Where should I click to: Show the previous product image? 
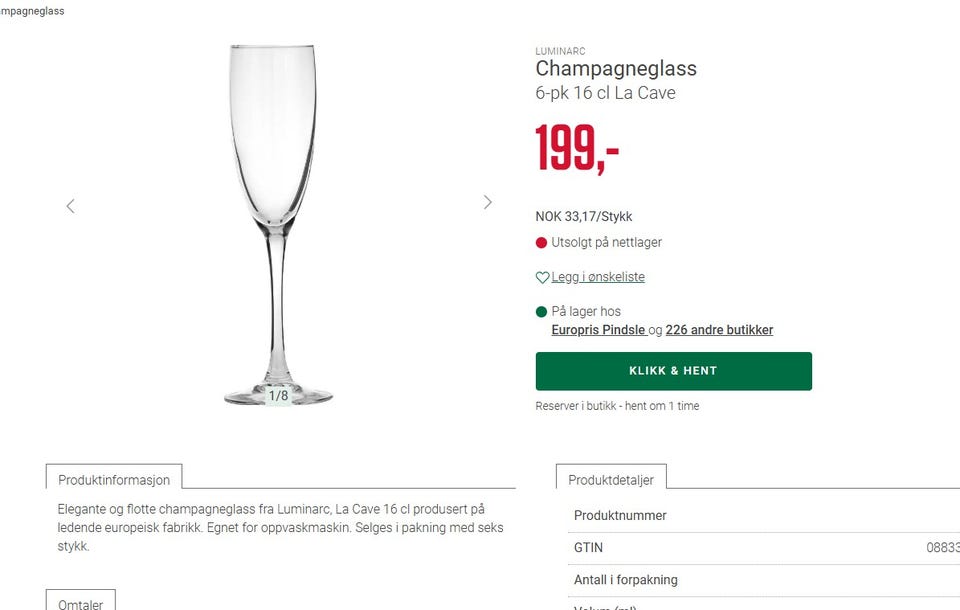(70, 206)
